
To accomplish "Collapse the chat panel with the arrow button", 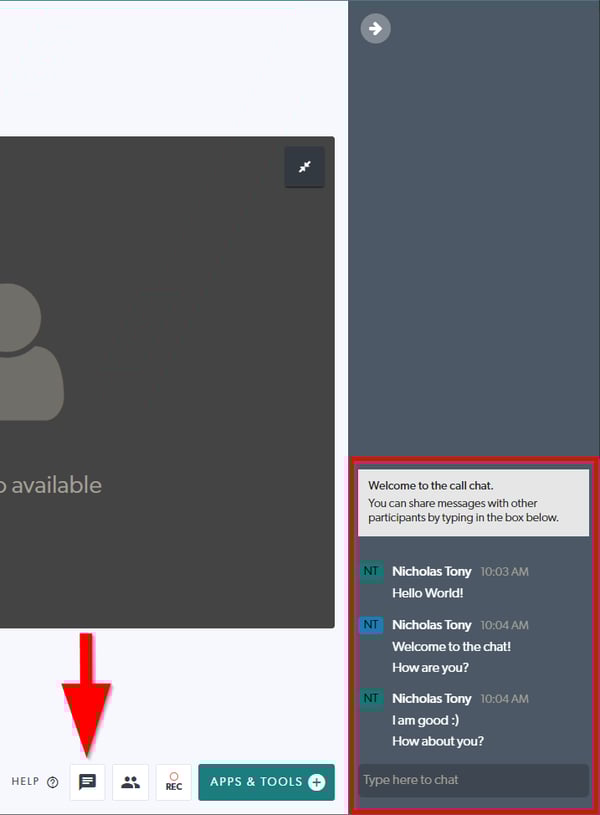I will [x=375, y=28].
